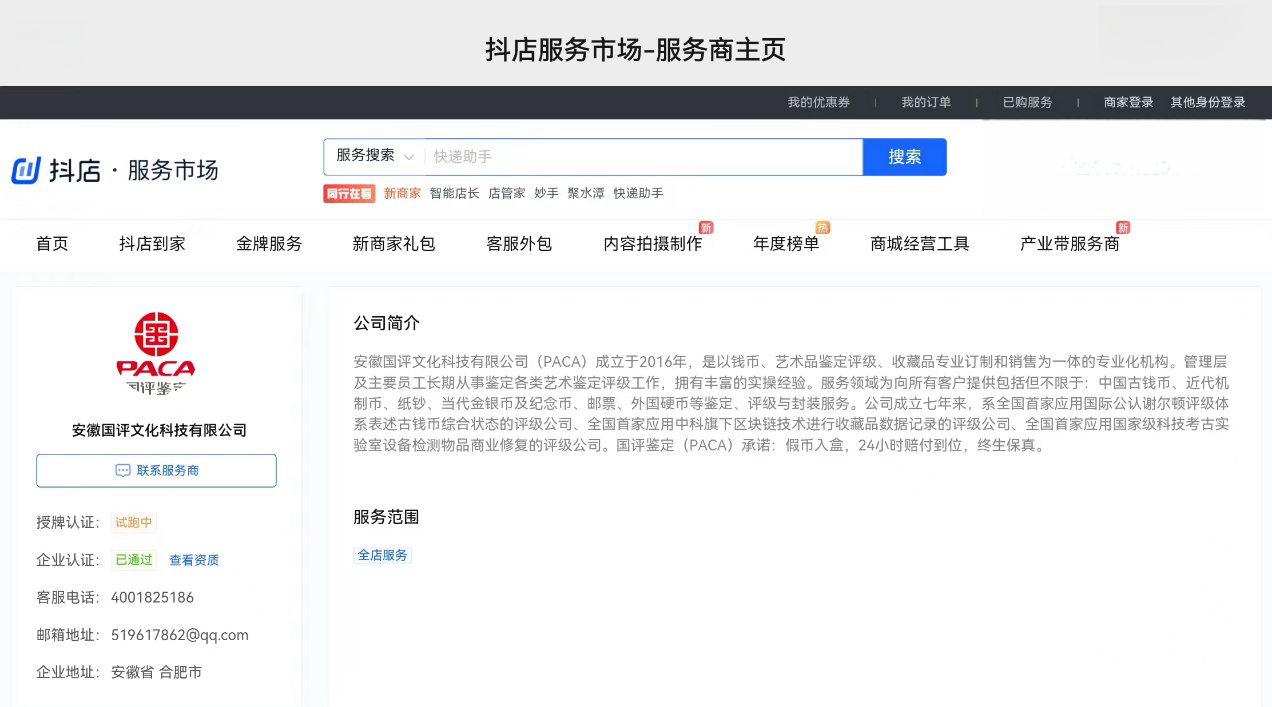Click the 查看资质 link
This screenshot has width=1272, height=707.
point(194,560)
